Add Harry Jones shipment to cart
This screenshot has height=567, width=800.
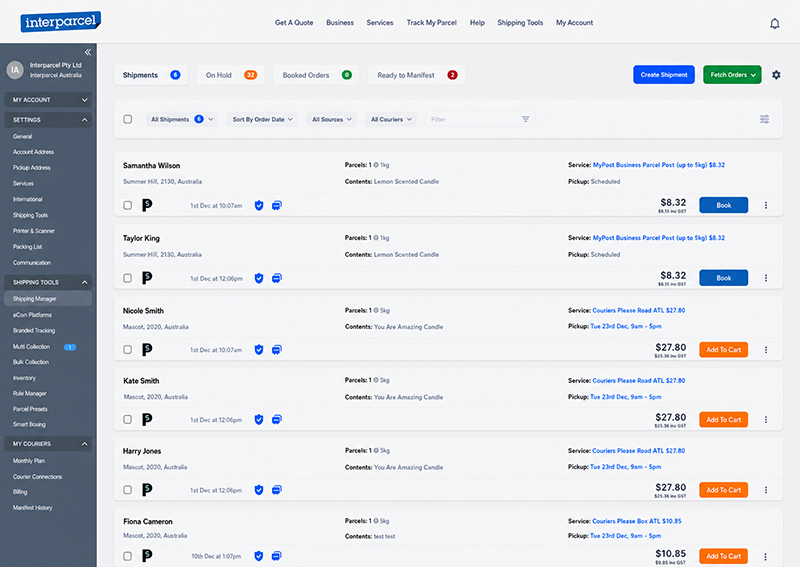point(723,490)
